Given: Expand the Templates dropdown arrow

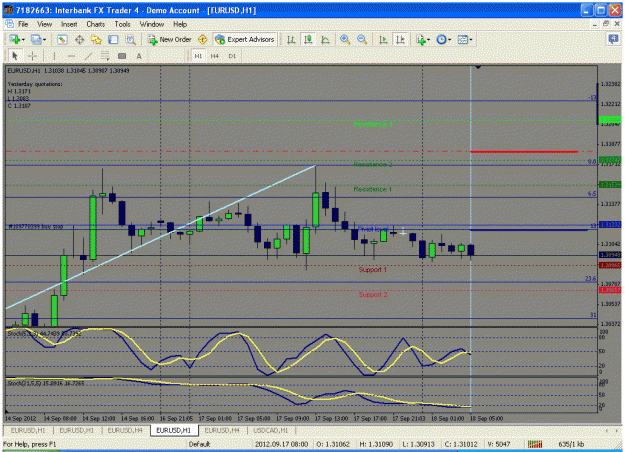Looking at the screenshot, I should 471,40.
